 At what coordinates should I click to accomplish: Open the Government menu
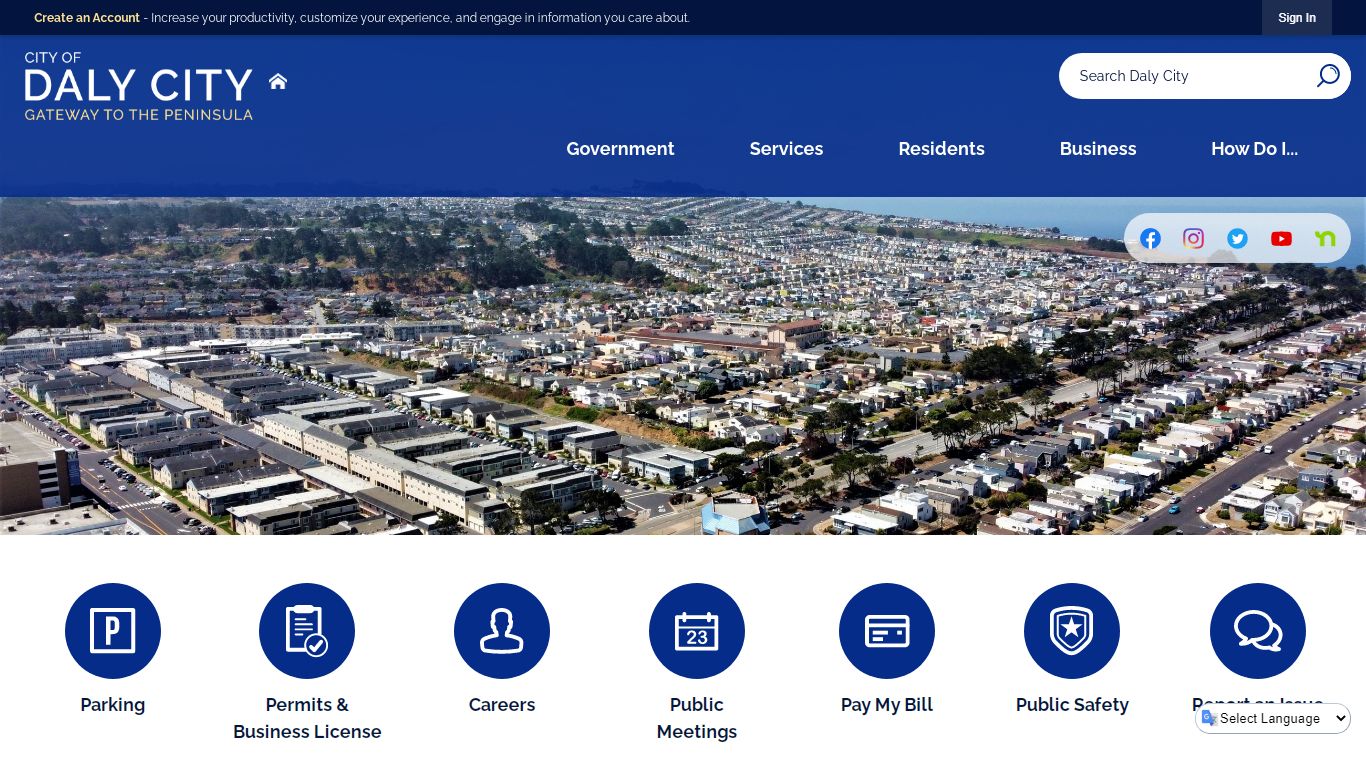point(620,148)
